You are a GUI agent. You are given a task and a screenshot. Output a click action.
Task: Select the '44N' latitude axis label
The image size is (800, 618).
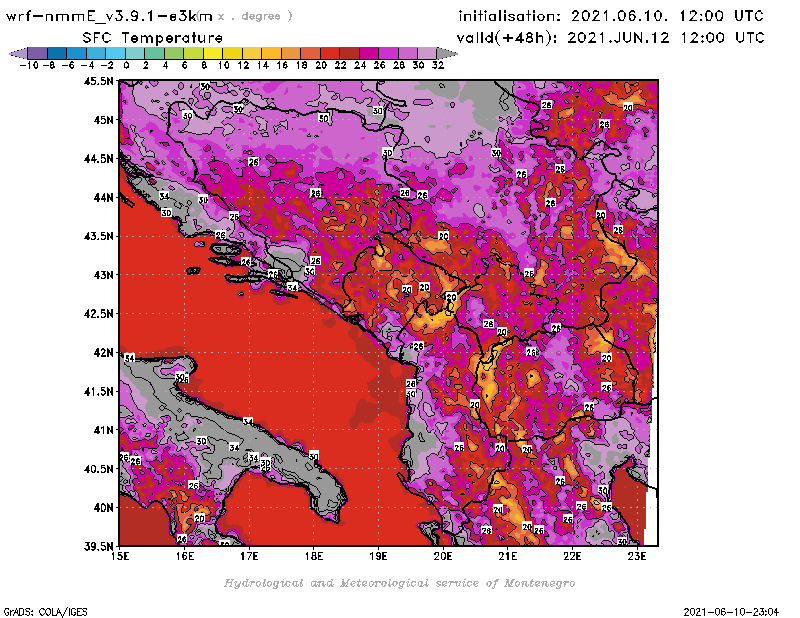tap(103, 197)
